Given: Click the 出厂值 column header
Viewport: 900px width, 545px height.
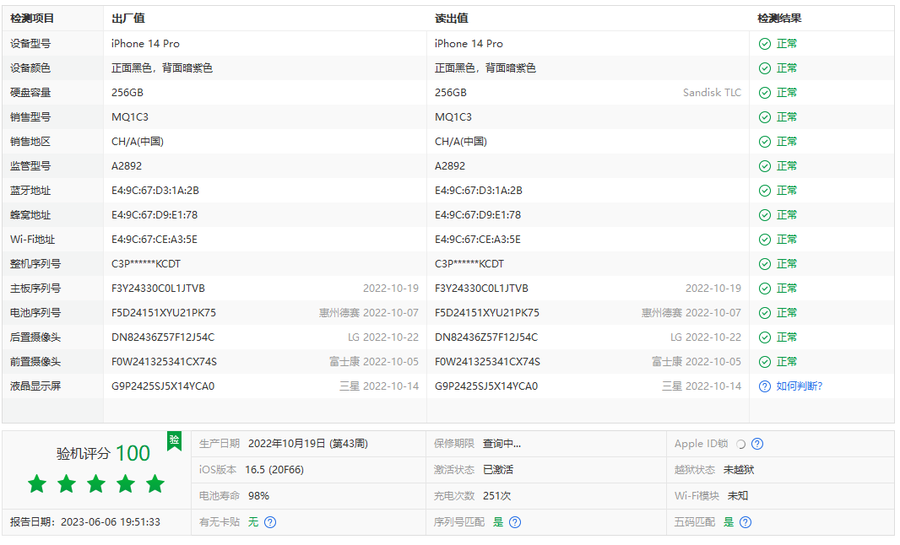Looking at the screenshot, I should coord(128,18).
